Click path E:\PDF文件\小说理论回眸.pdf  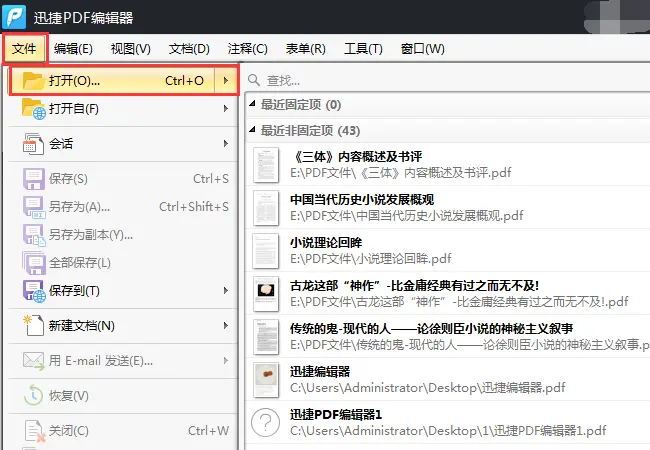pyautogui.click(x=371, y=259)
